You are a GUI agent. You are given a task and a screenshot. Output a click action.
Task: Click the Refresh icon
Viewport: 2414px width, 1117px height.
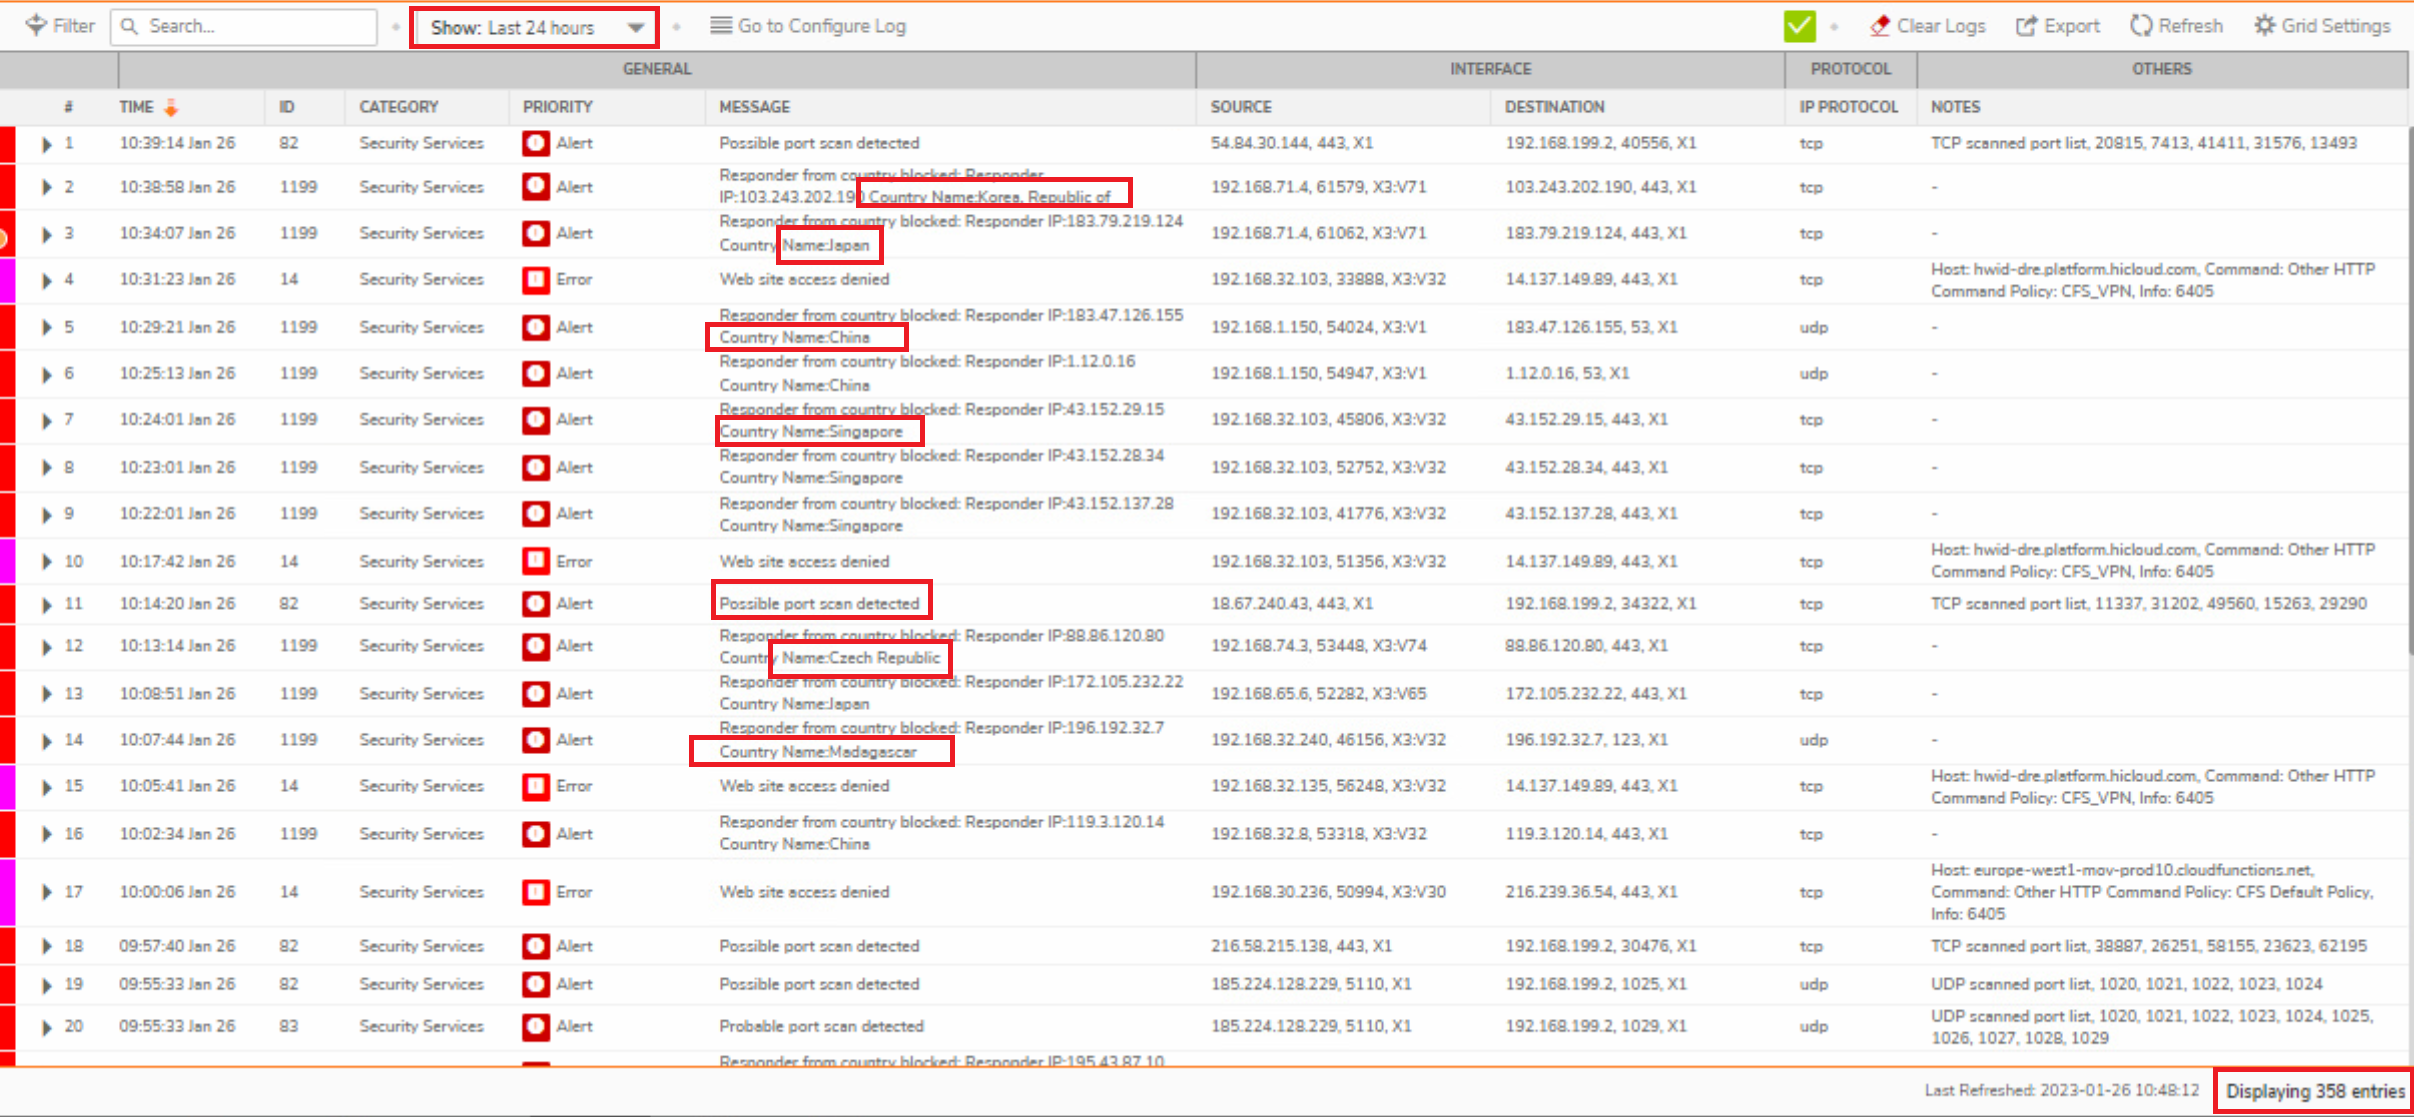coord(2140,26)
